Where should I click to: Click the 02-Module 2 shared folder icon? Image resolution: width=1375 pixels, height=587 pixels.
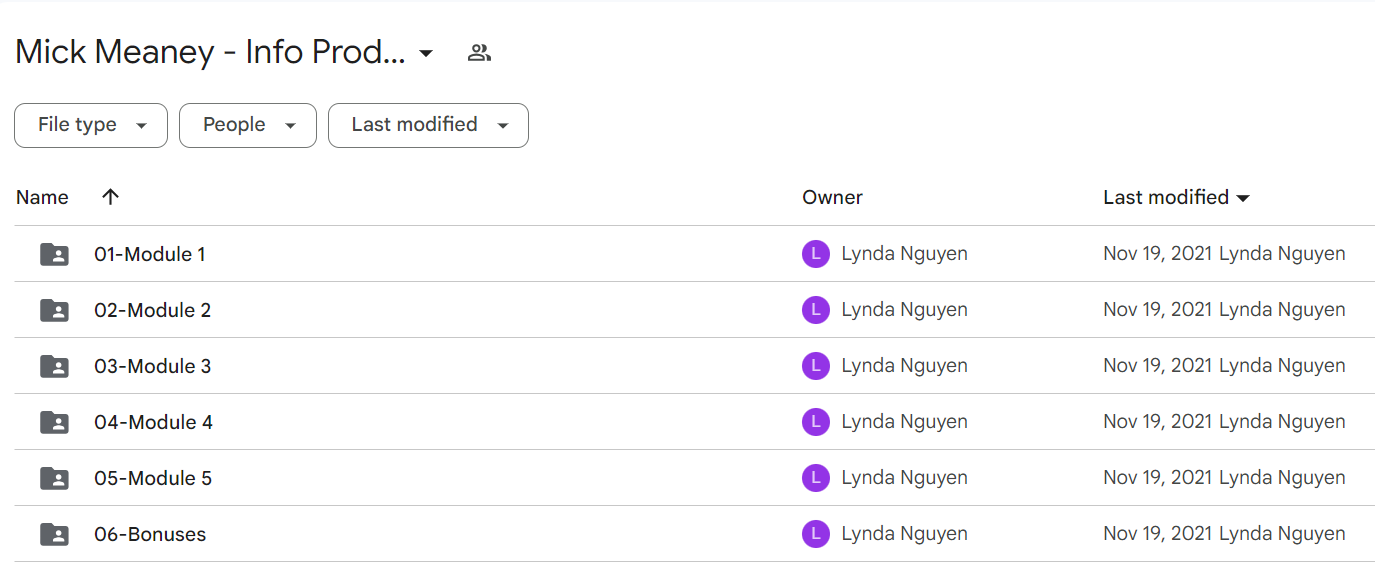[54, 310]
